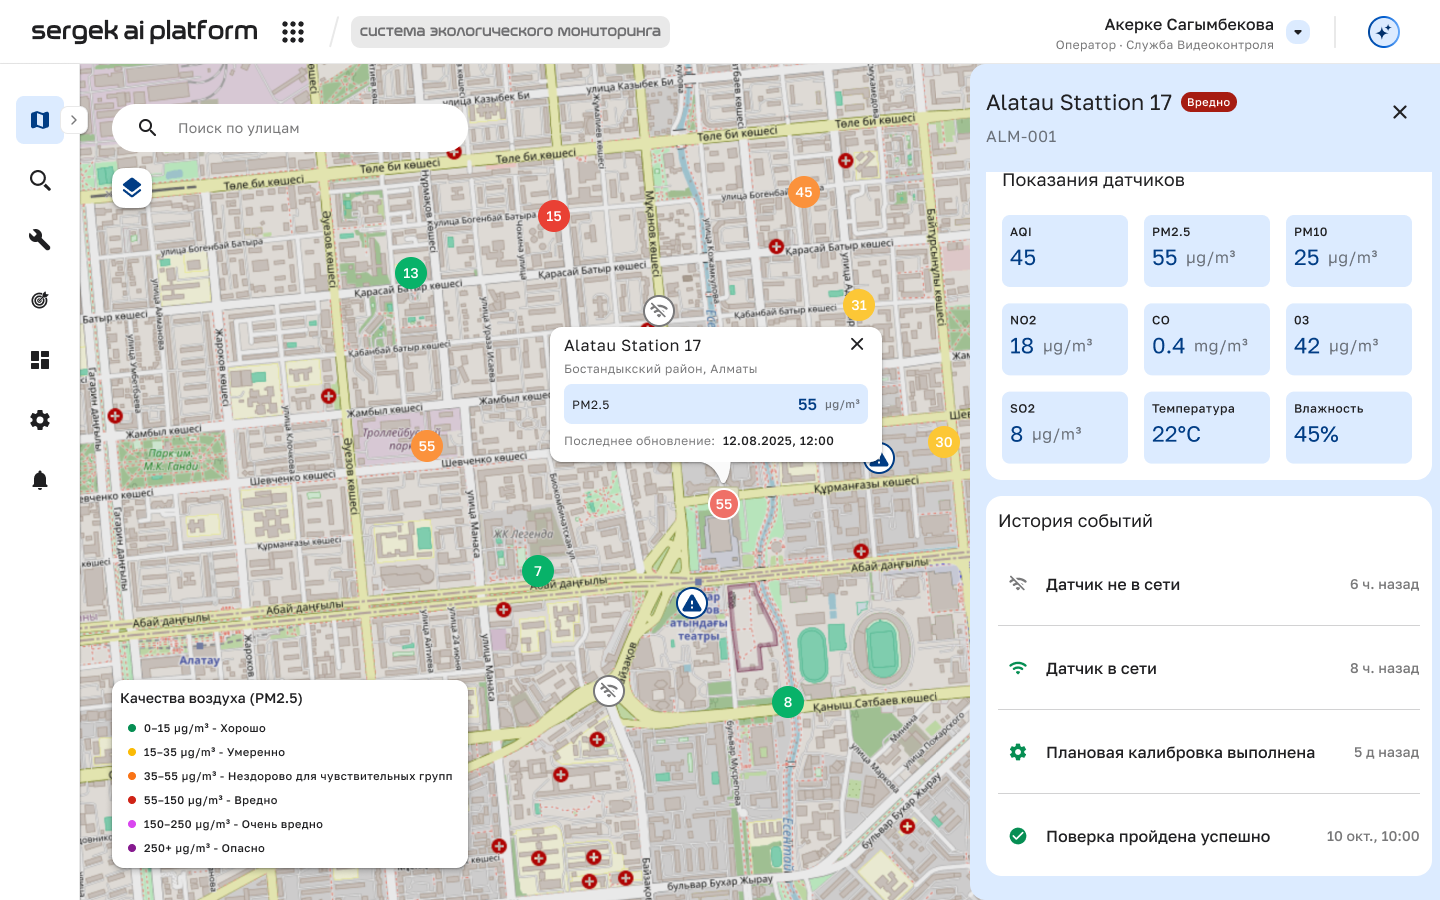Close the Alatau Stattion 17 side panel
Screen dimensions: 1440x900
(x=1400, y=112)
